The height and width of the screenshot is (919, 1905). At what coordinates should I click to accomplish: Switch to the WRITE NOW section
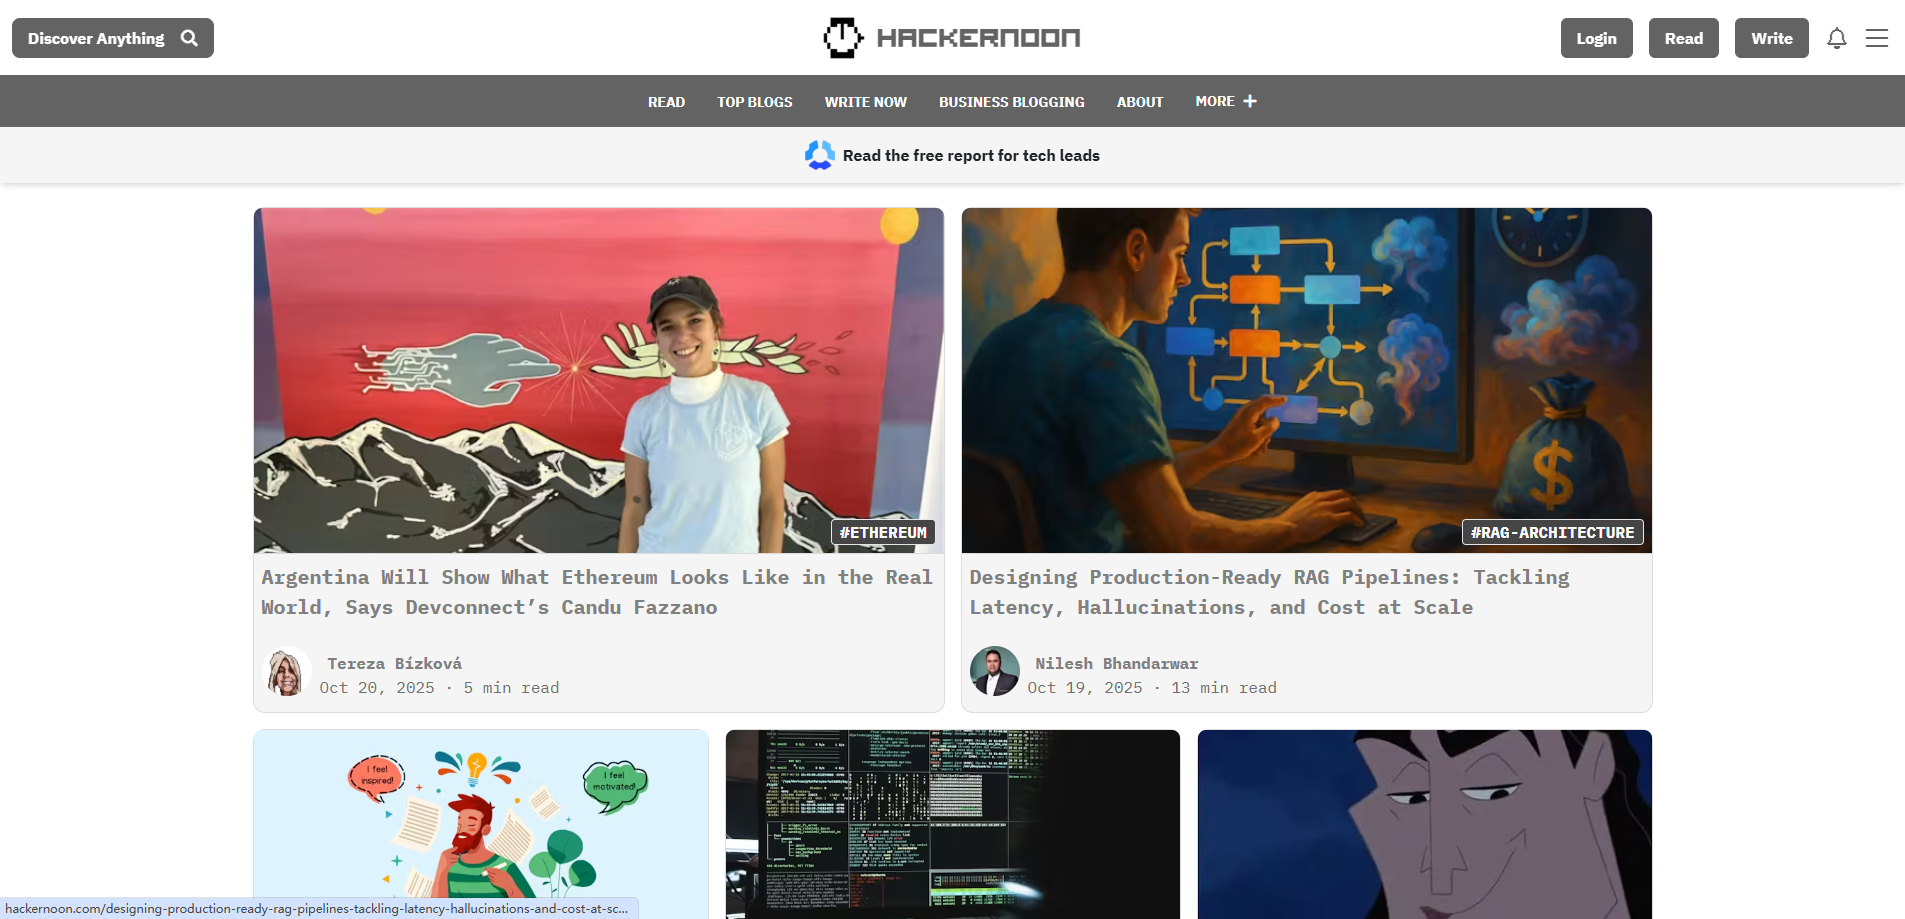pyautogui.click(x=865, y=101)
